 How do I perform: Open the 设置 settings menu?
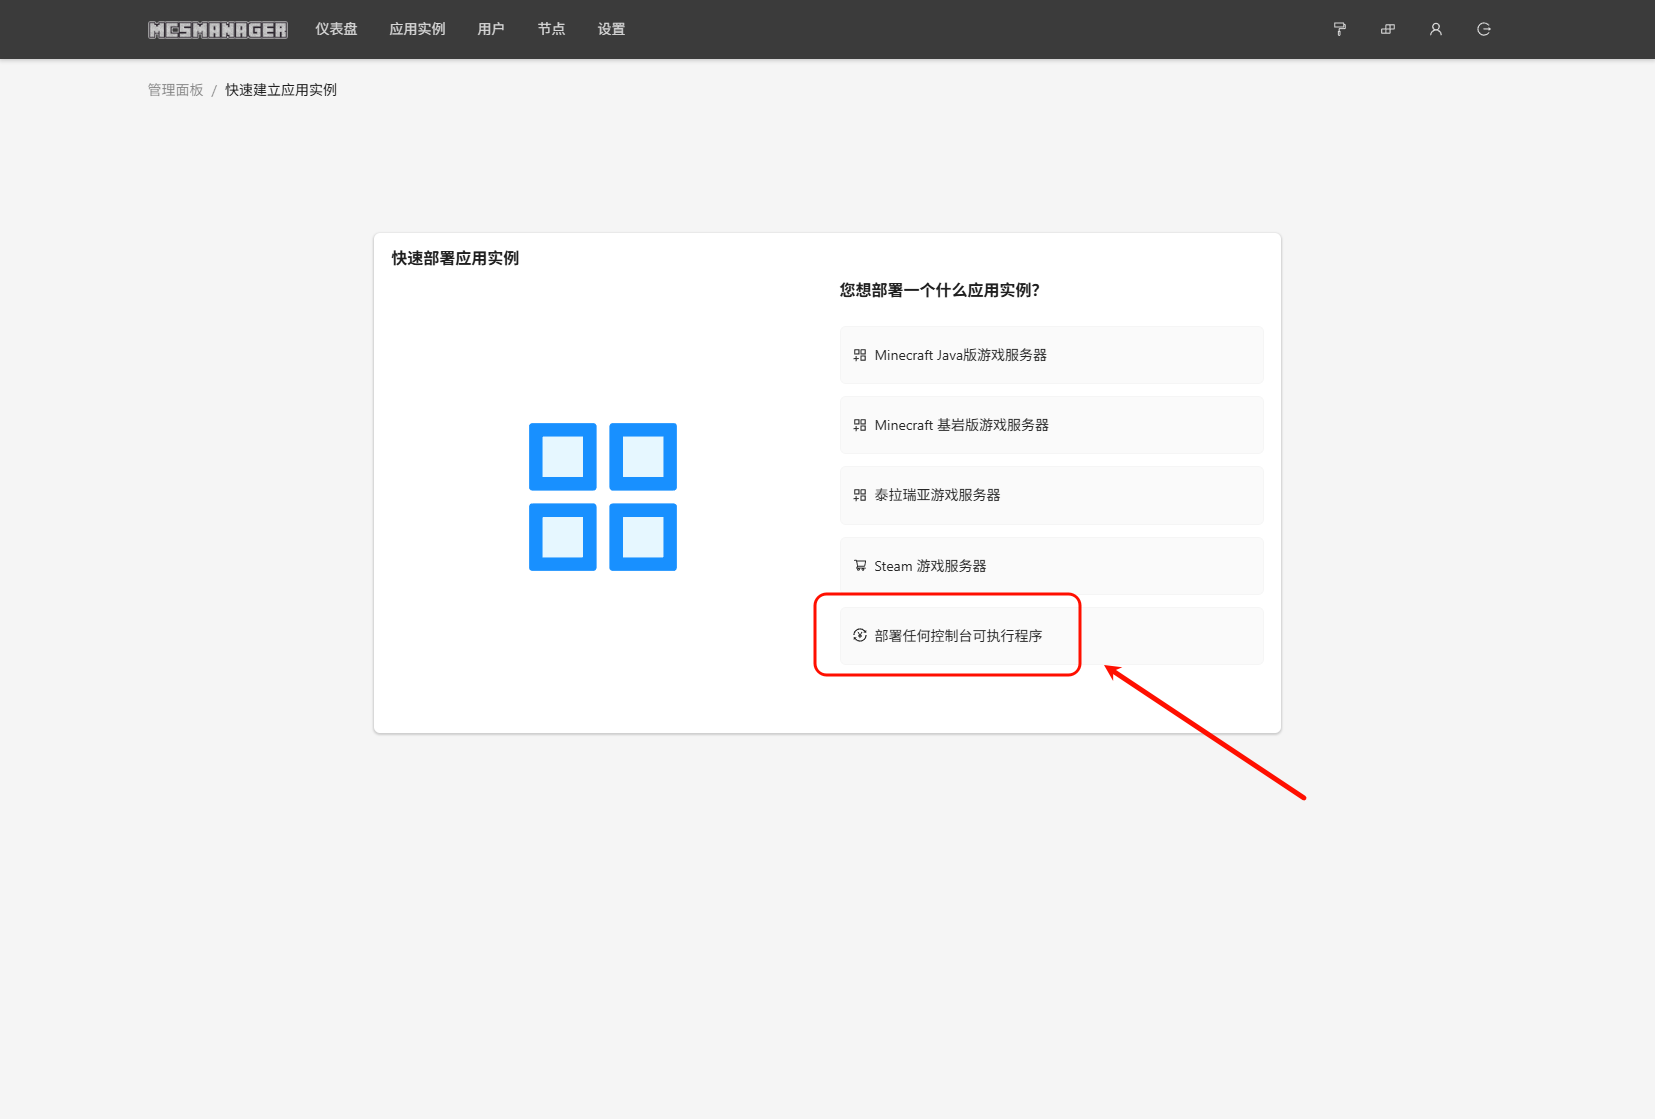(x=611, y=29)
